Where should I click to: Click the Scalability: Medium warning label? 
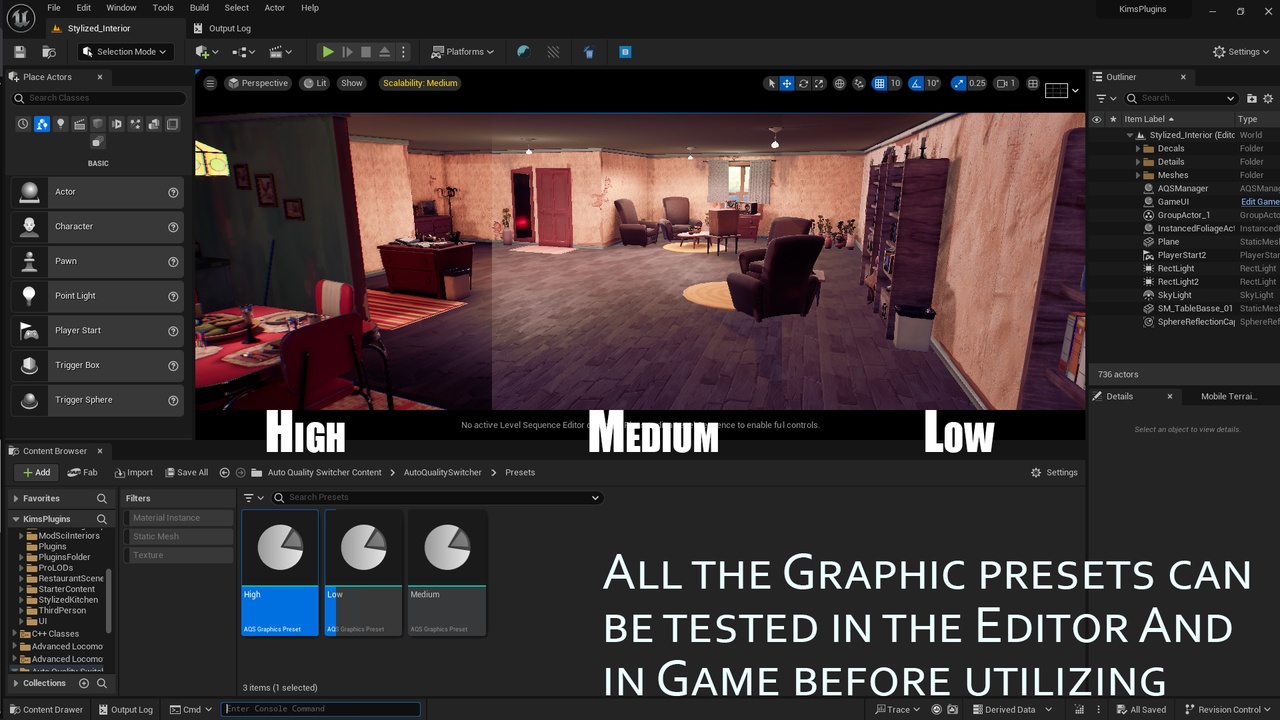(x=420, y=83)
